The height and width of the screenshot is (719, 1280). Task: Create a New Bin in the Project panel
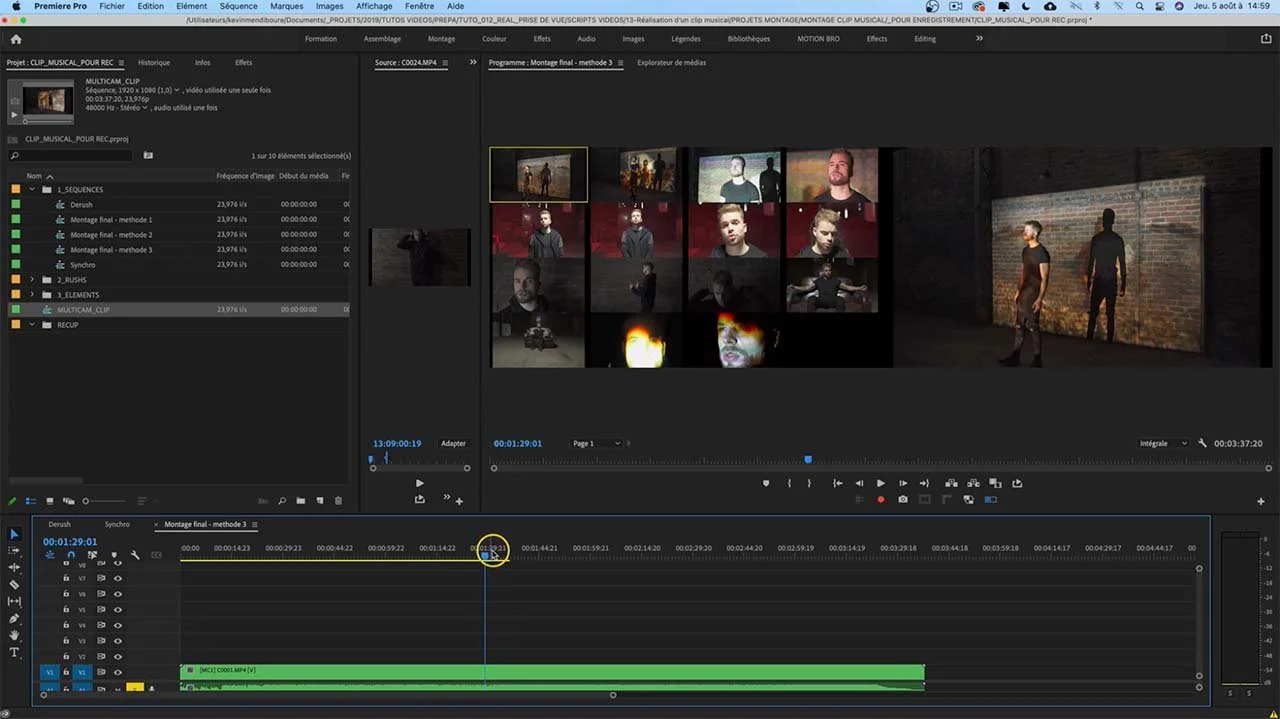click(300, 501)
